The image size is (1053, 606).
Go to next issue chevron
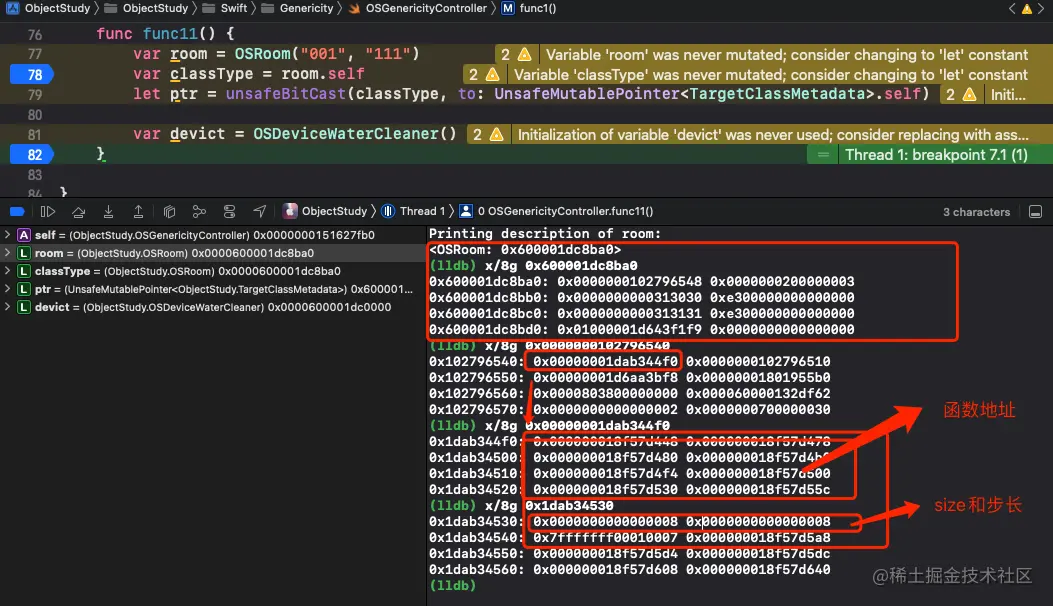pos(1042,9)
